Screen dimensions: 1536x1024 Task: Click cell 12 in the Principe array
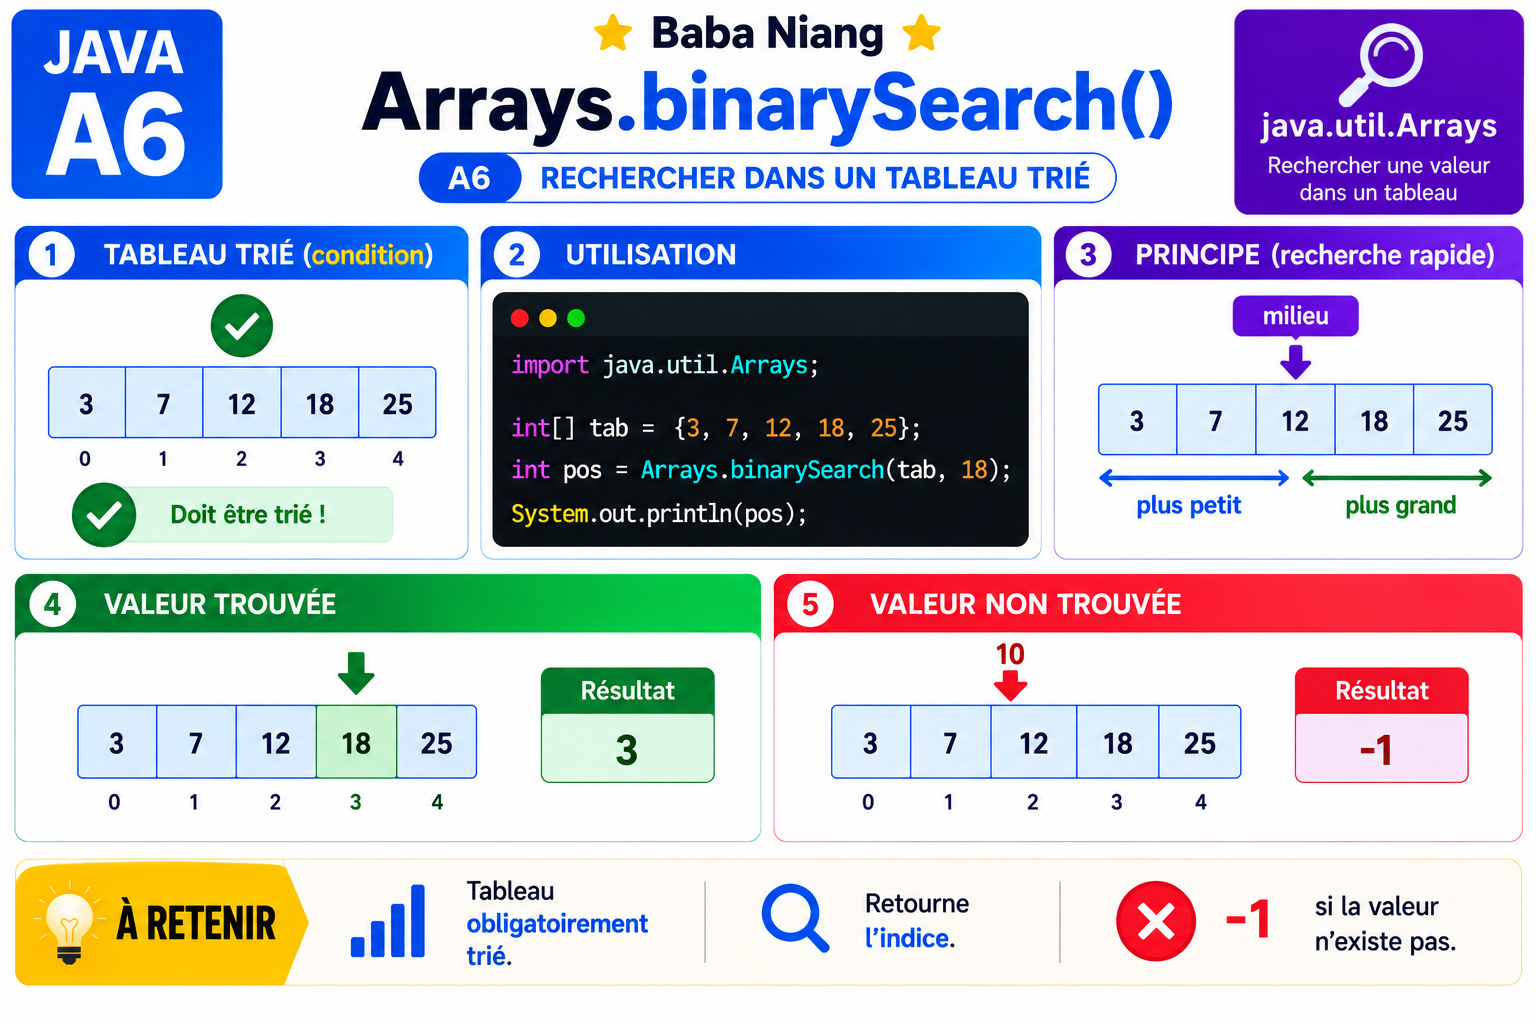pyautogui.click(x=1295, y=420)
